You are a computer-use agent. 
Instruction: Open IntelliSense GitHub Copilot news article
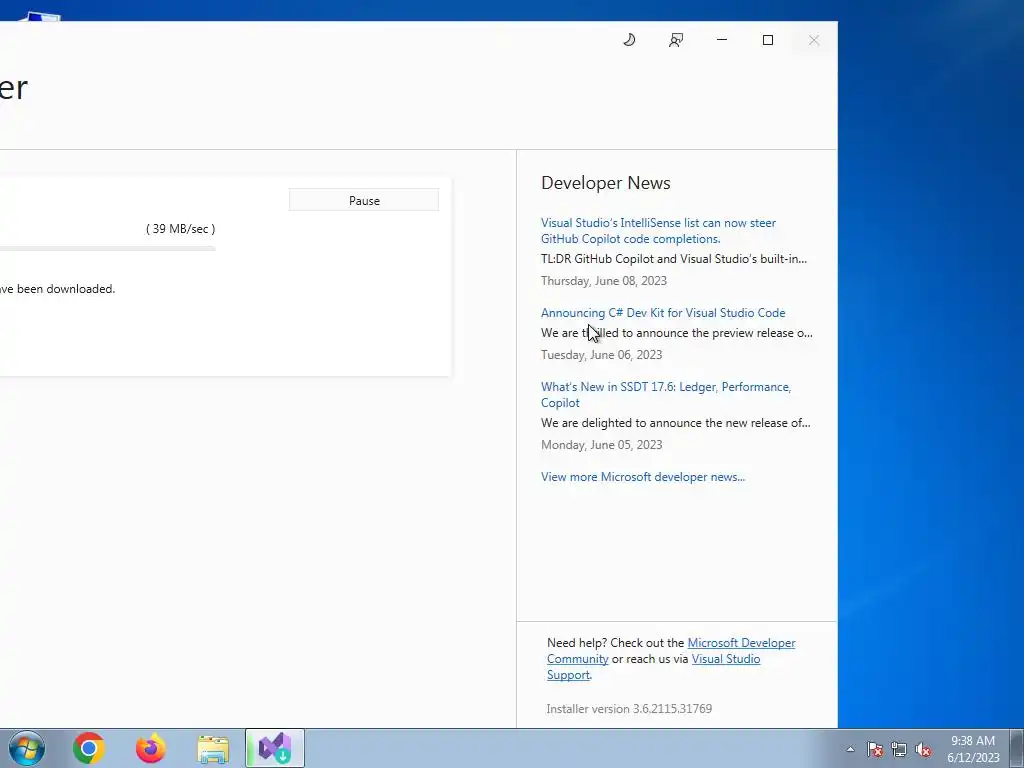tap(658, 231)
